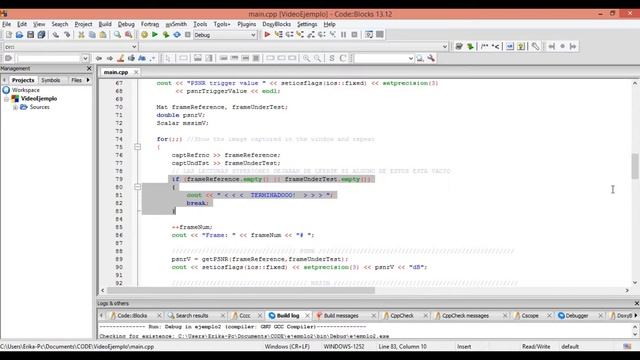Collapse the VideoEjemplo project tree node

click(7, 99)
